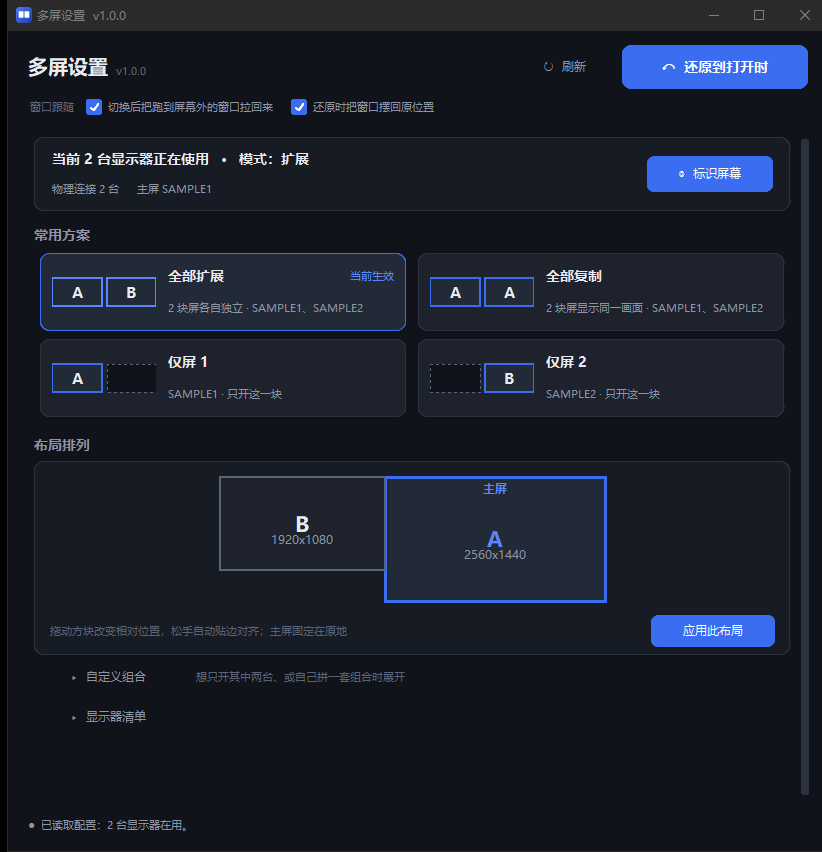Click the A B thumbnail of 全部扩展

pyautogui.click(x=104, y=292)
